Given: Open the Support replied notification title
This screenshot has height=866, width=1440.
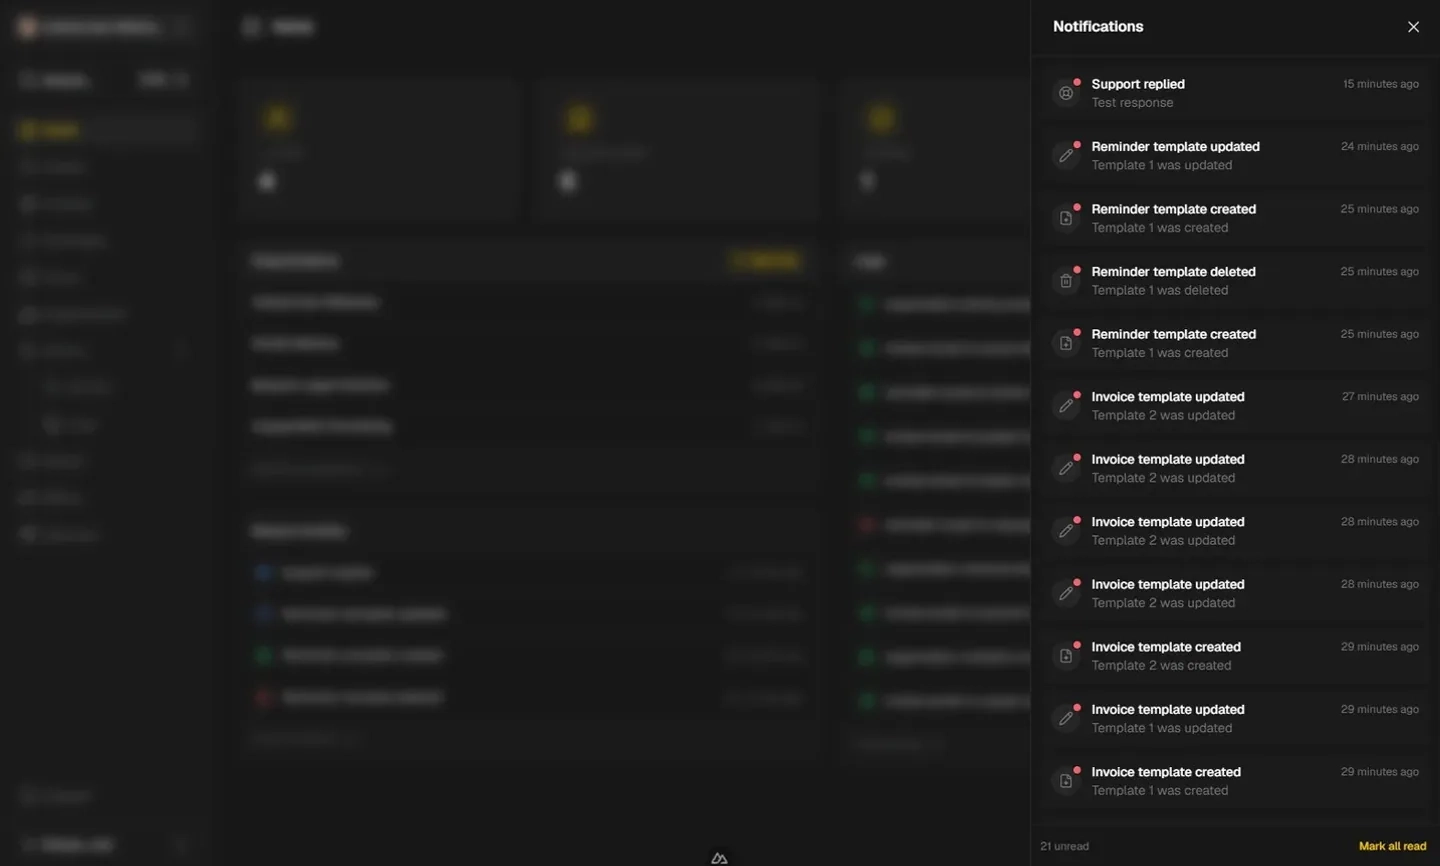Looking at the screenshot, I should click(x=1138, y=84).
